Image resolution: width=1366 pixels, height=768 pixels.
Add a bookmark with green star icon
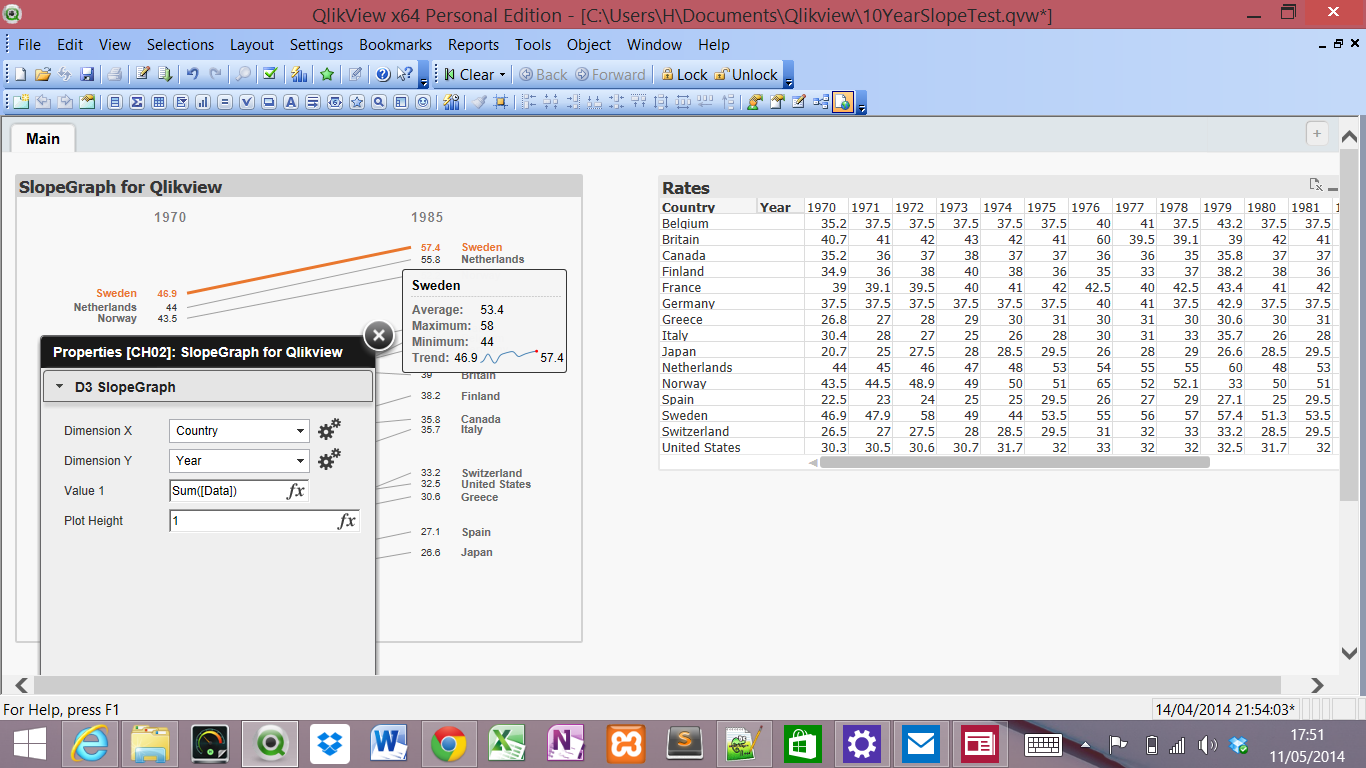coord(327,74)
